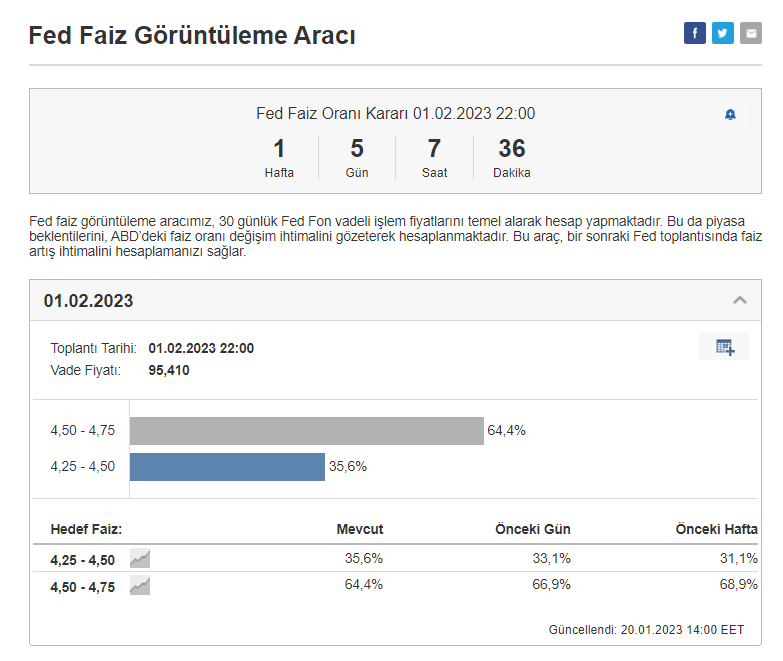Share the page via email icon
783x661 pixels.
tap(750, 33)
